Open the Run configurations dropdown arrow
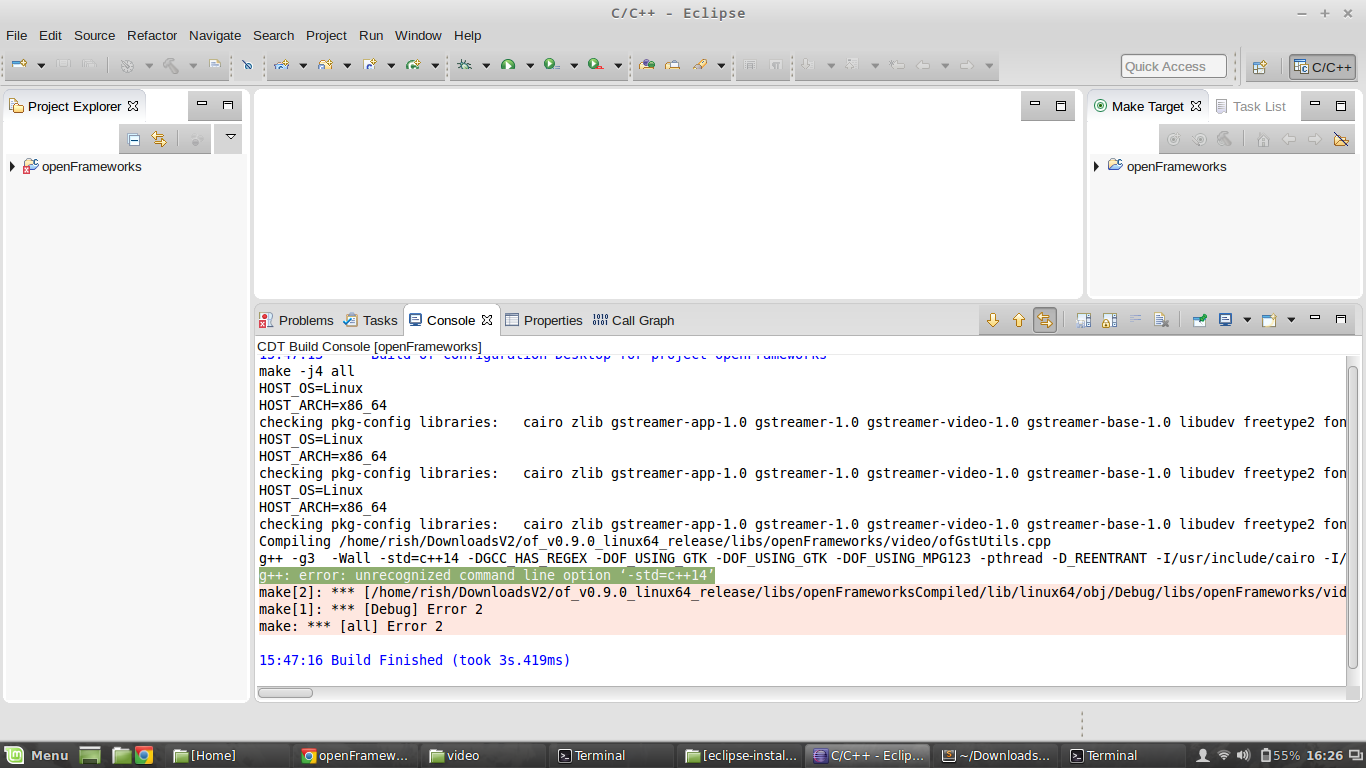Screen dimensions: 1366x768 (x=530, y=66)
